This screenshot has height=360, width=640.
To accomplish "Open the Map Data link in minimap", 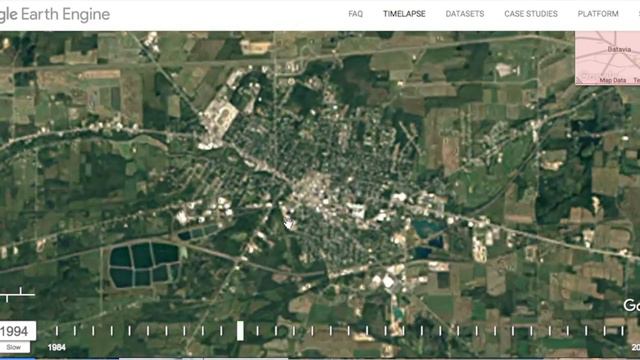I will tap(613, 80).
